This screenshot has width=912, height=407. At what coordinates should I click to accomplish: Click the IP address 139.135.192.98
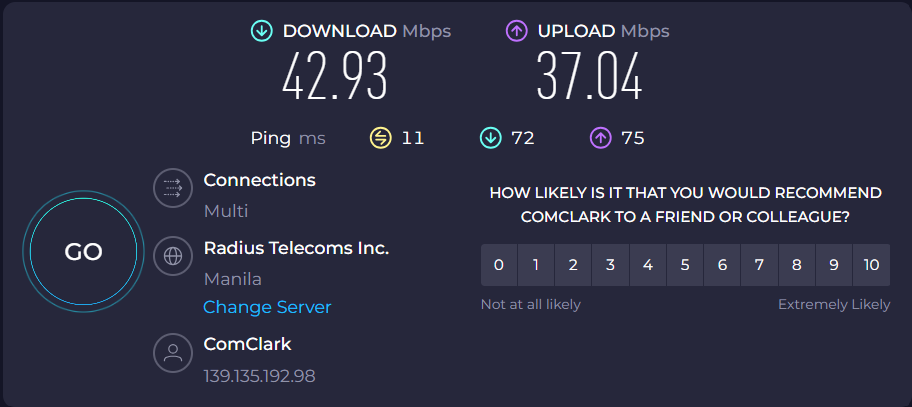coord(259,376)
